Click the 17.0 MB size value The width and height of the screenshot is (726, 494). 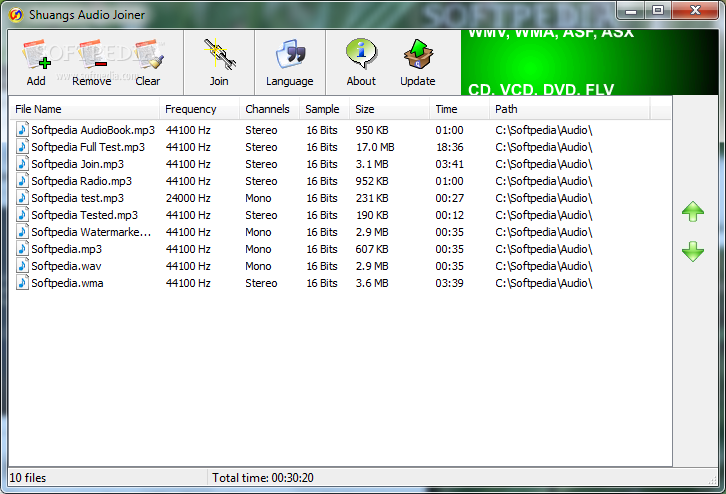375,147
